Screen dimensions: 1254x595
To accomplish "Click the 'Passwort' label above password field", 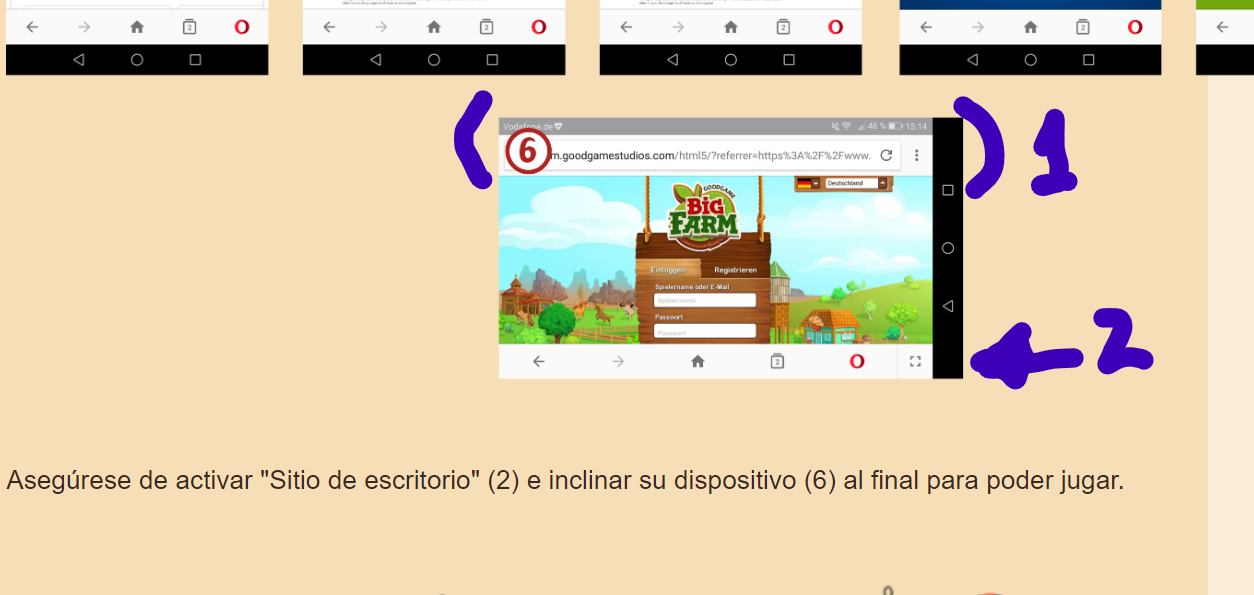I will click(669, 317).
